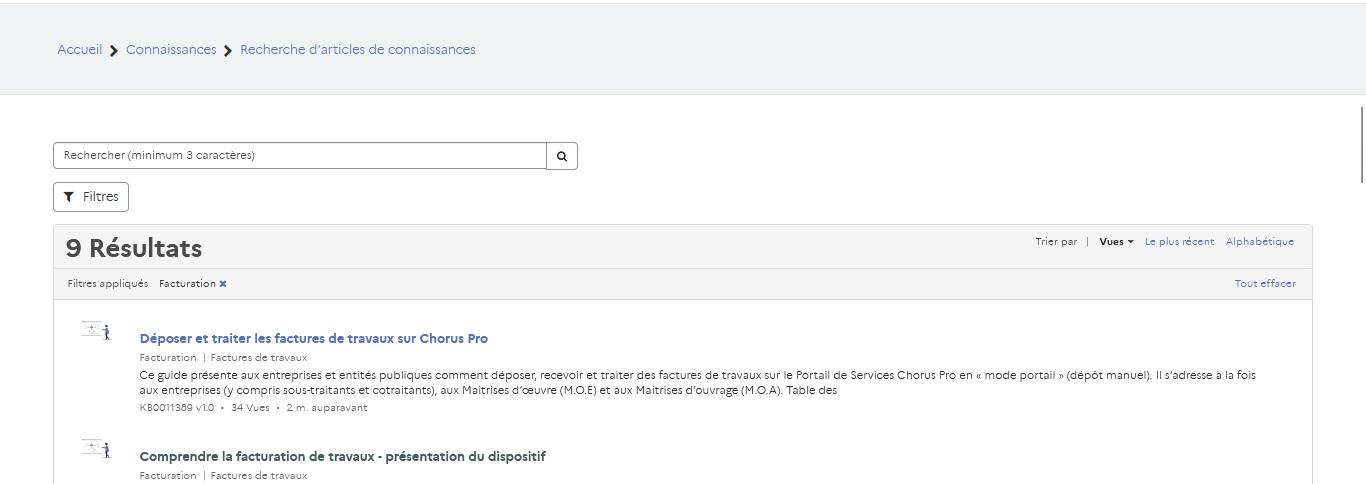Open the Filtres panel

click(91, 197)
